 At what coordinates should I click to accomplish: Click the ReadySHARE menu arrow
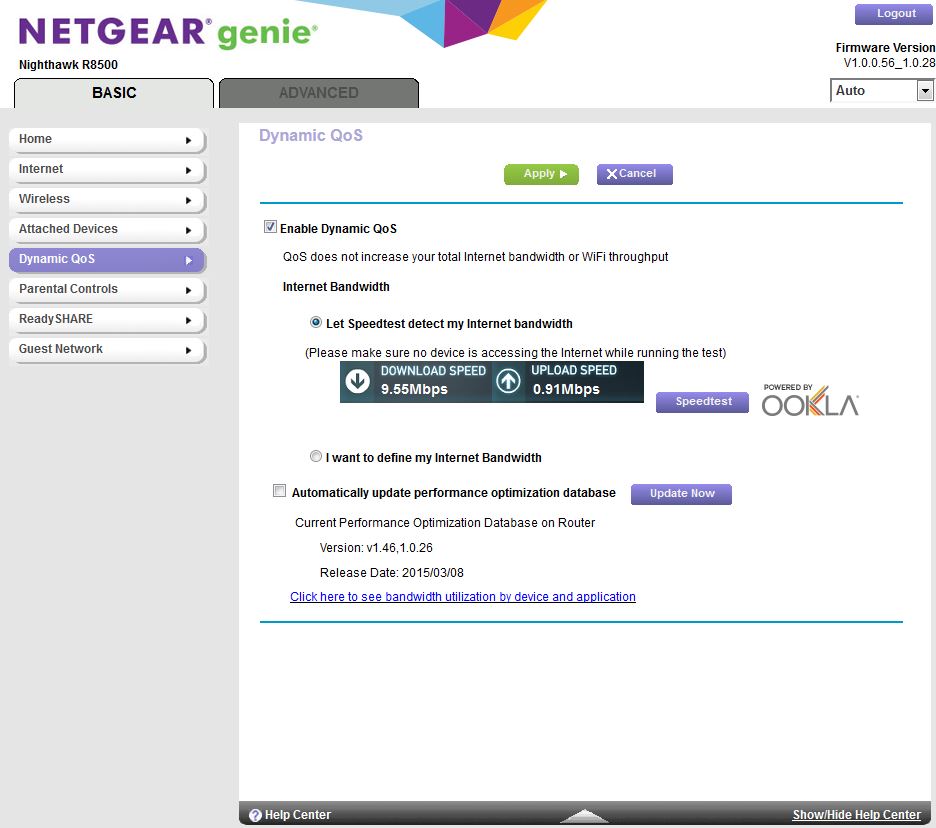click(189, 320)
